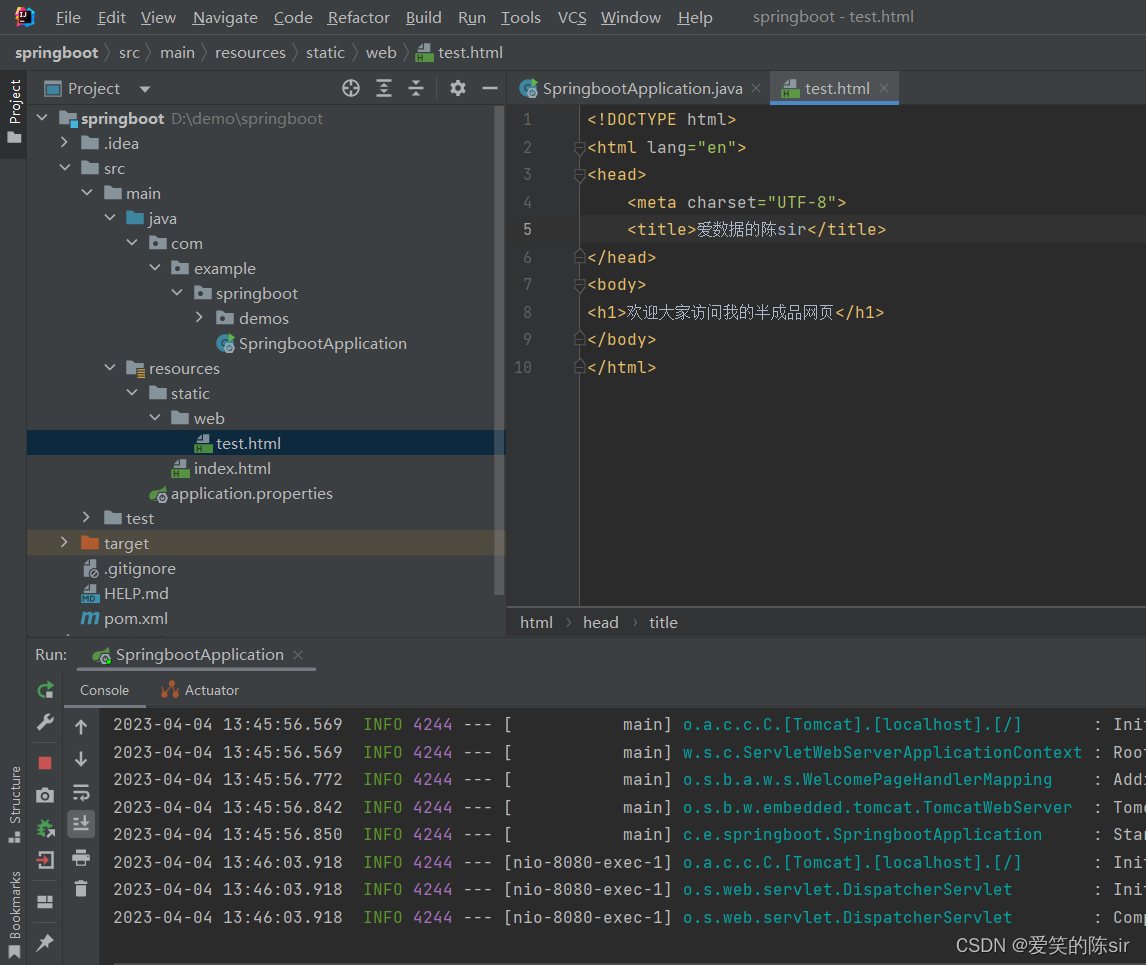Click 'springboot' in the navigation breadcrumb
Viewport: 1146px width, 965px height.
(56, 53)
